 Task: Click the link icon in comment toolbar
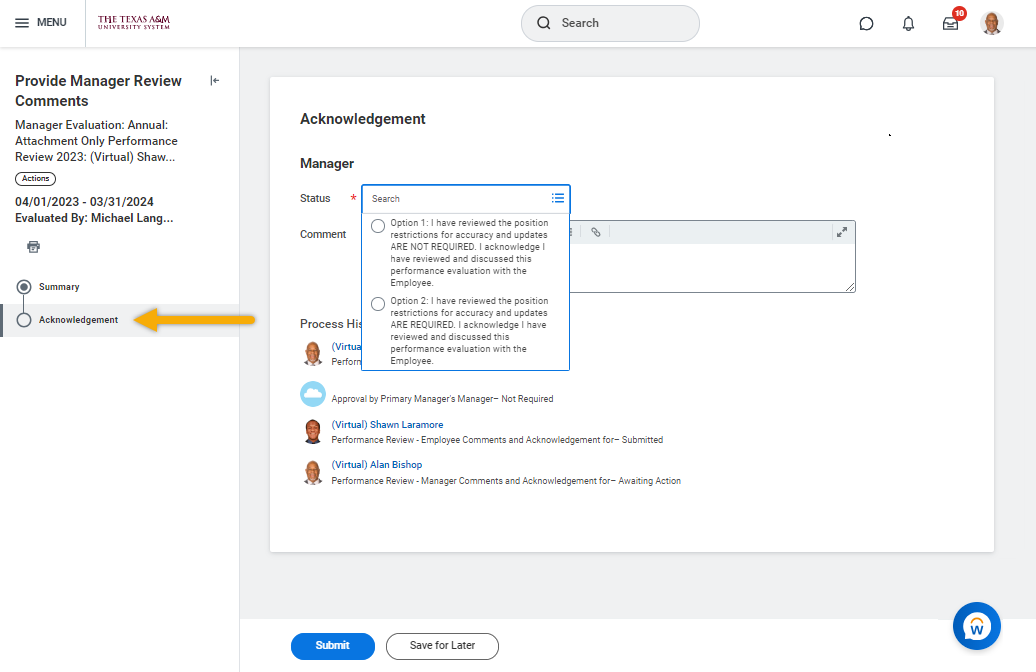coord(595,232)
